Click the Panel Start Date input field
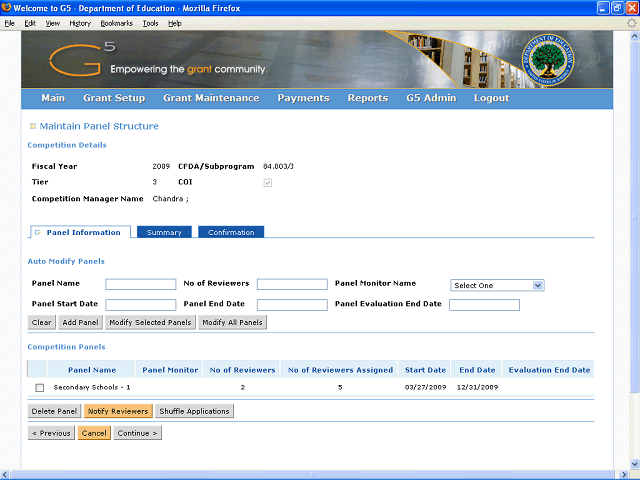The height and width of the screenshot is (480, 640). click(141, 305)
